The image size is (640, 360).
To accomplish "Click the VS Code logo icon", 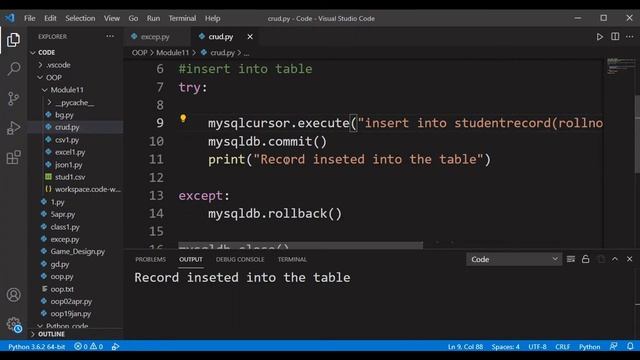I will click(10, 18).
